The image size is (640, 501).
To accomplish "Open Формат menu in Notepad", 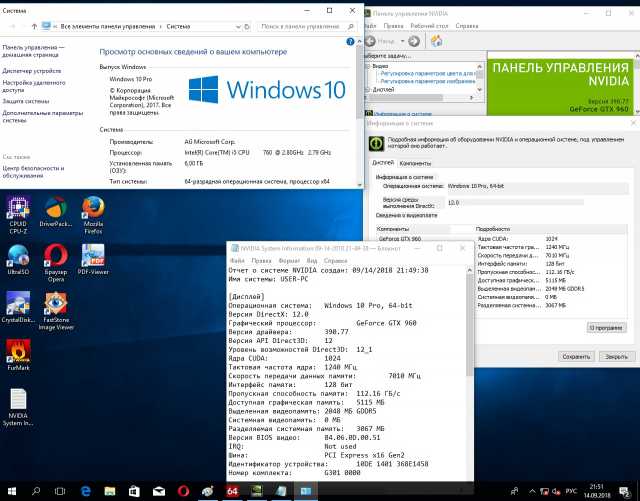I will click(289, 261).
